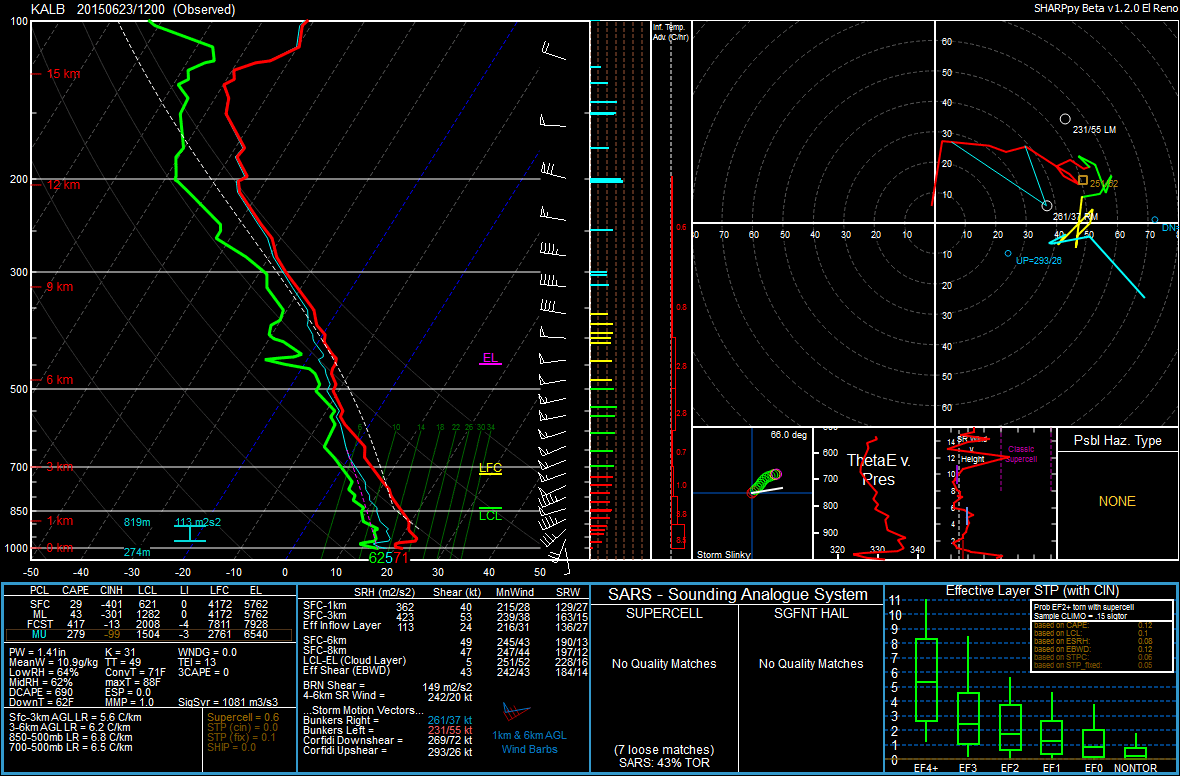
Task: Click the SUPERCELL column header in SARS
Action: [x=663, y=613]
